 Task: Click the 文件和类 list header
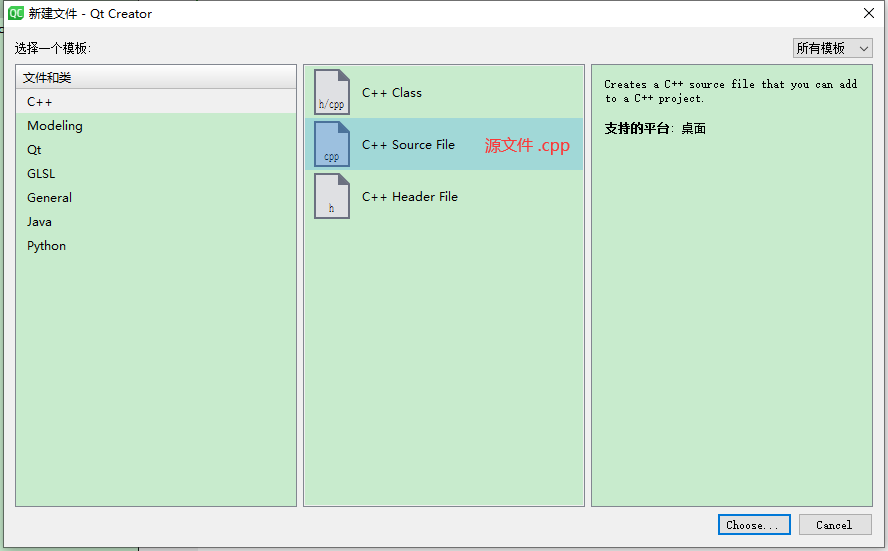(x=156, y=78)
